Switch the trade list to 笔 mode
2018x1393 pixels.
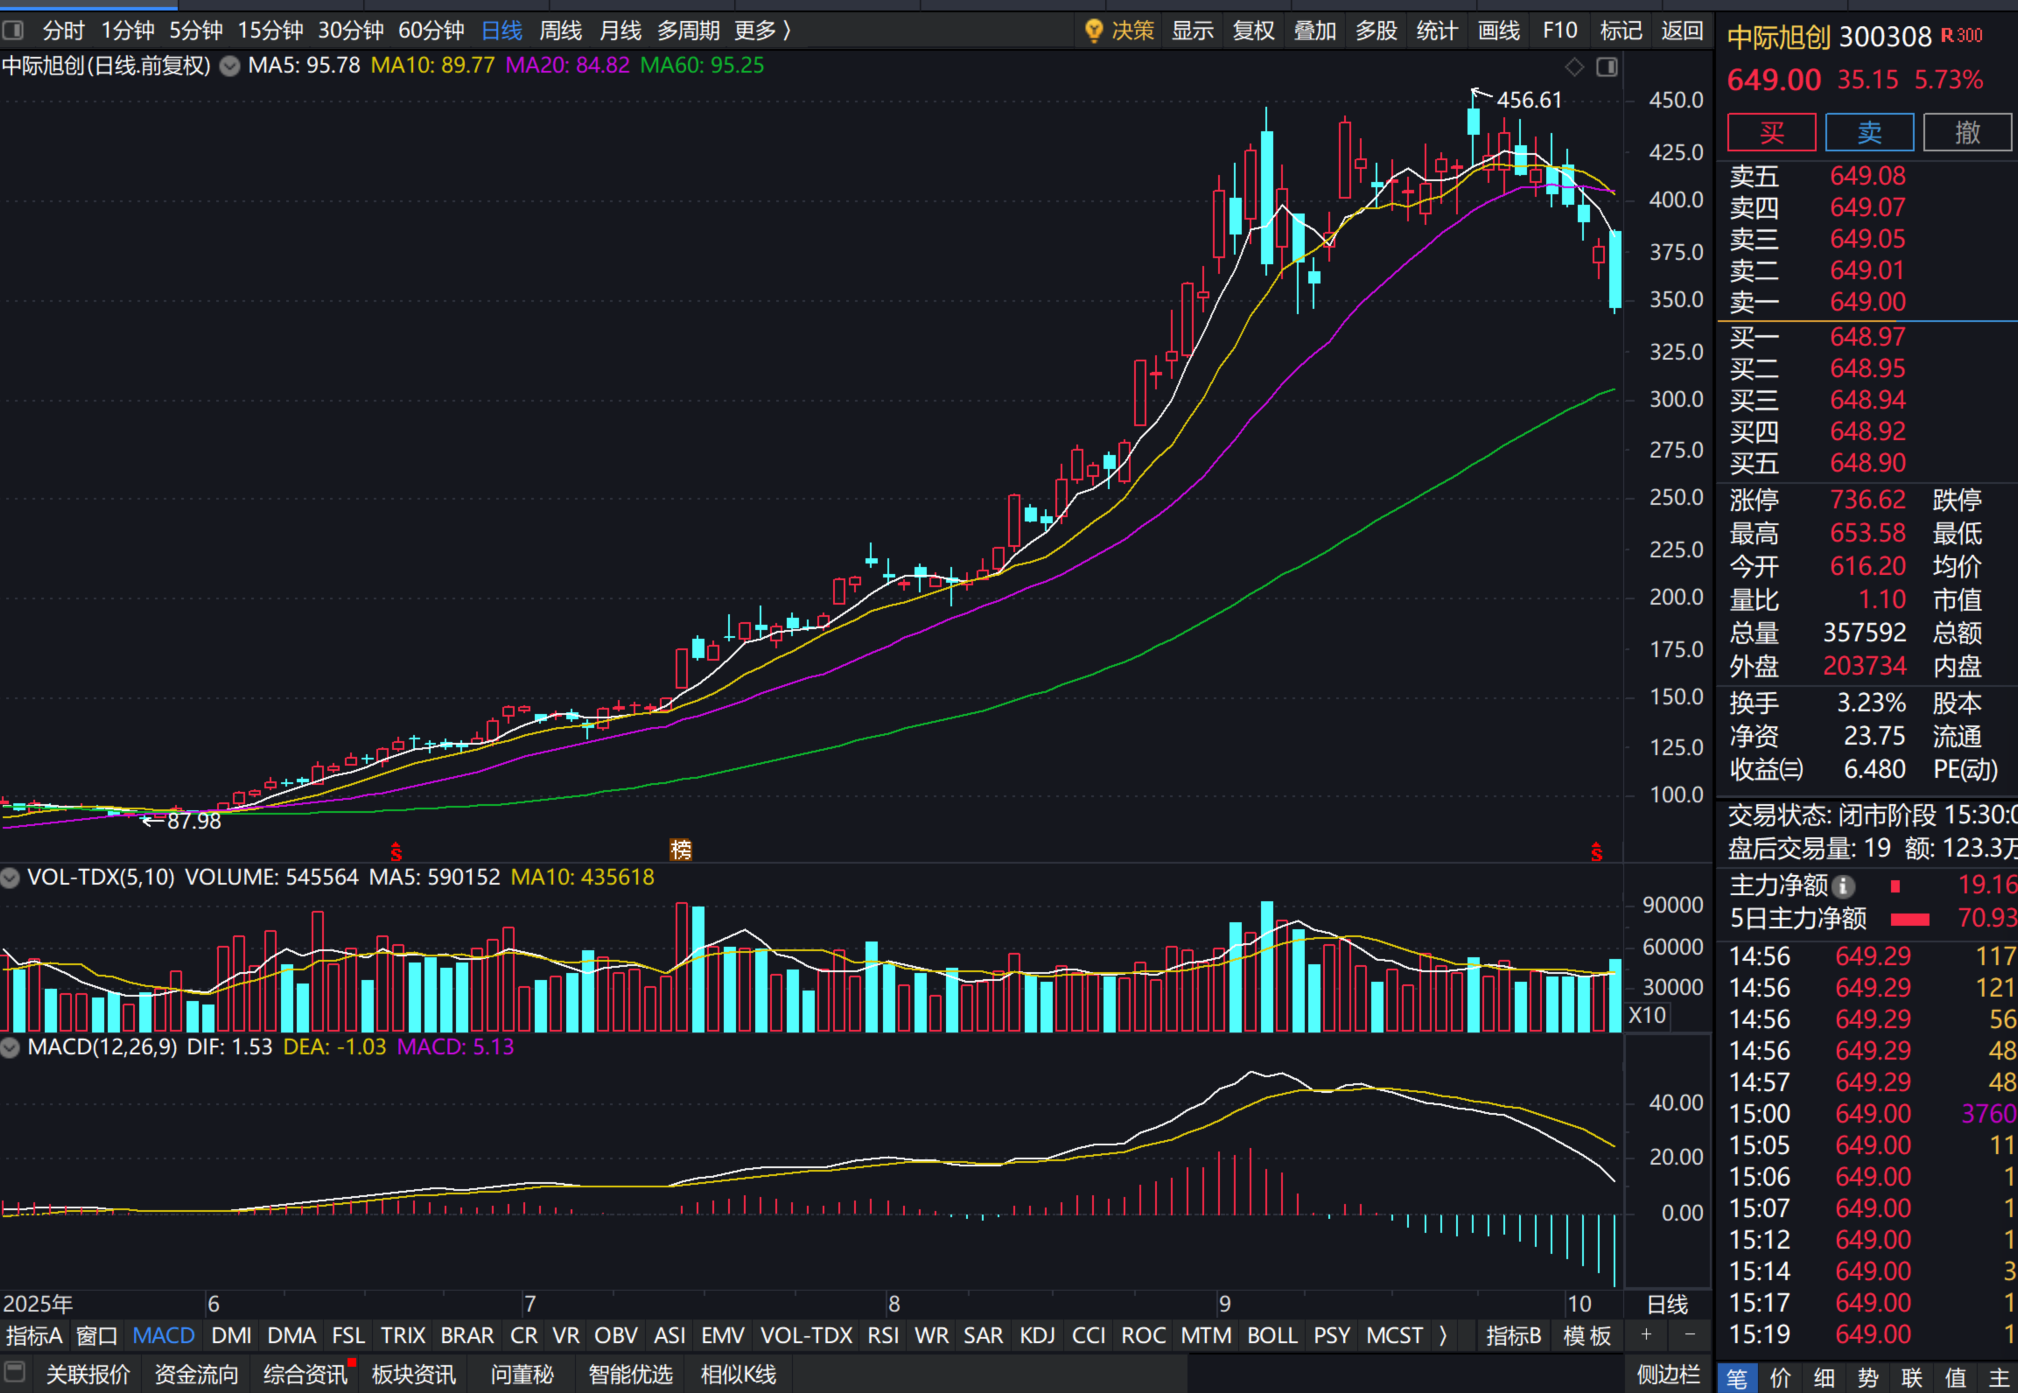1737,1378
